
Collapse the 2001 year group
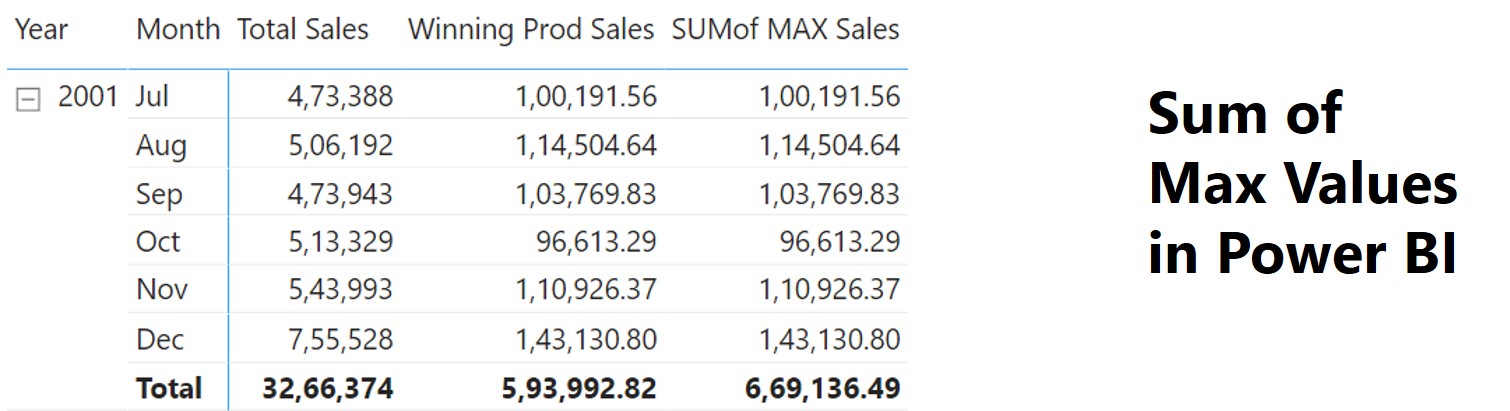30,99
